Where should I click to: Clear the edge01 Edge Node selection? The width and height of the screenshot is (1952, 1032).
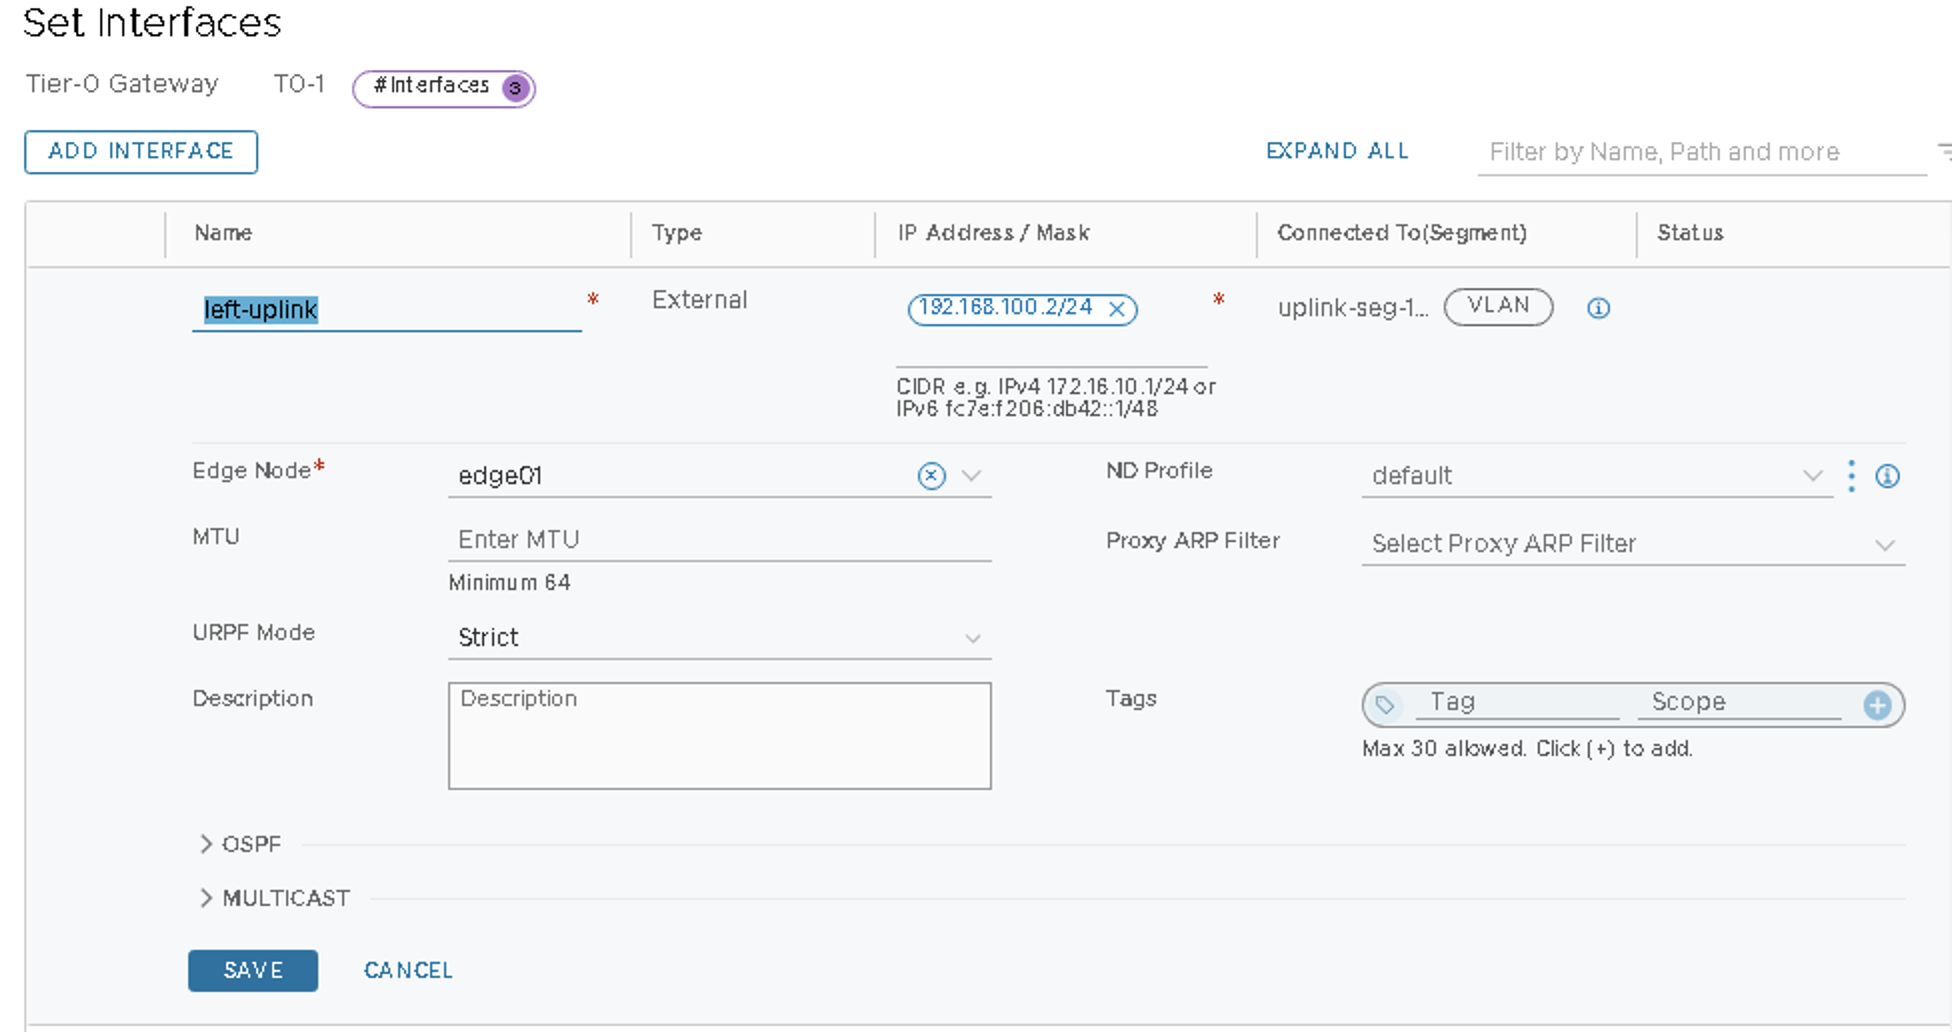click(931, 476)
